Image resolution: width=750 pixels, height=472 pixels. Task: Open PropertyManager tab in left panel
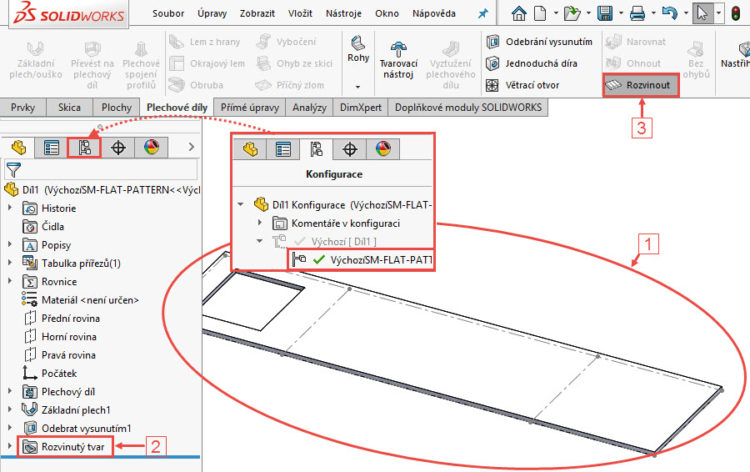point(52,147)
